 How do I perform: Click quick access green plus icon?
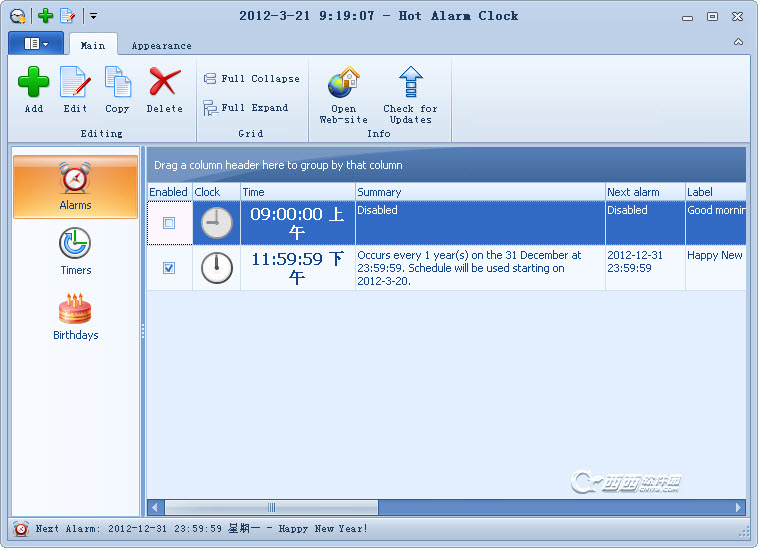pos(45,16)
